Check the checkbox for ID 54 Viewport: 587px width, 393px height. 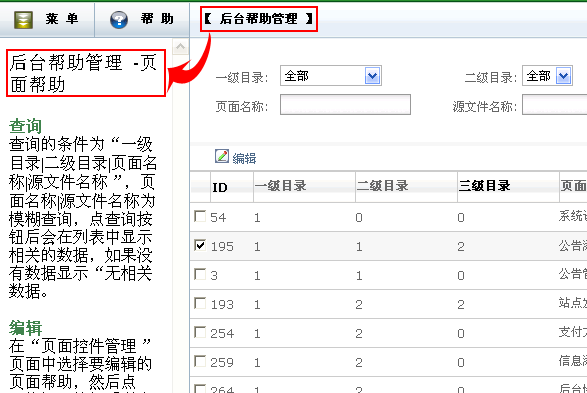click(200, 216)
